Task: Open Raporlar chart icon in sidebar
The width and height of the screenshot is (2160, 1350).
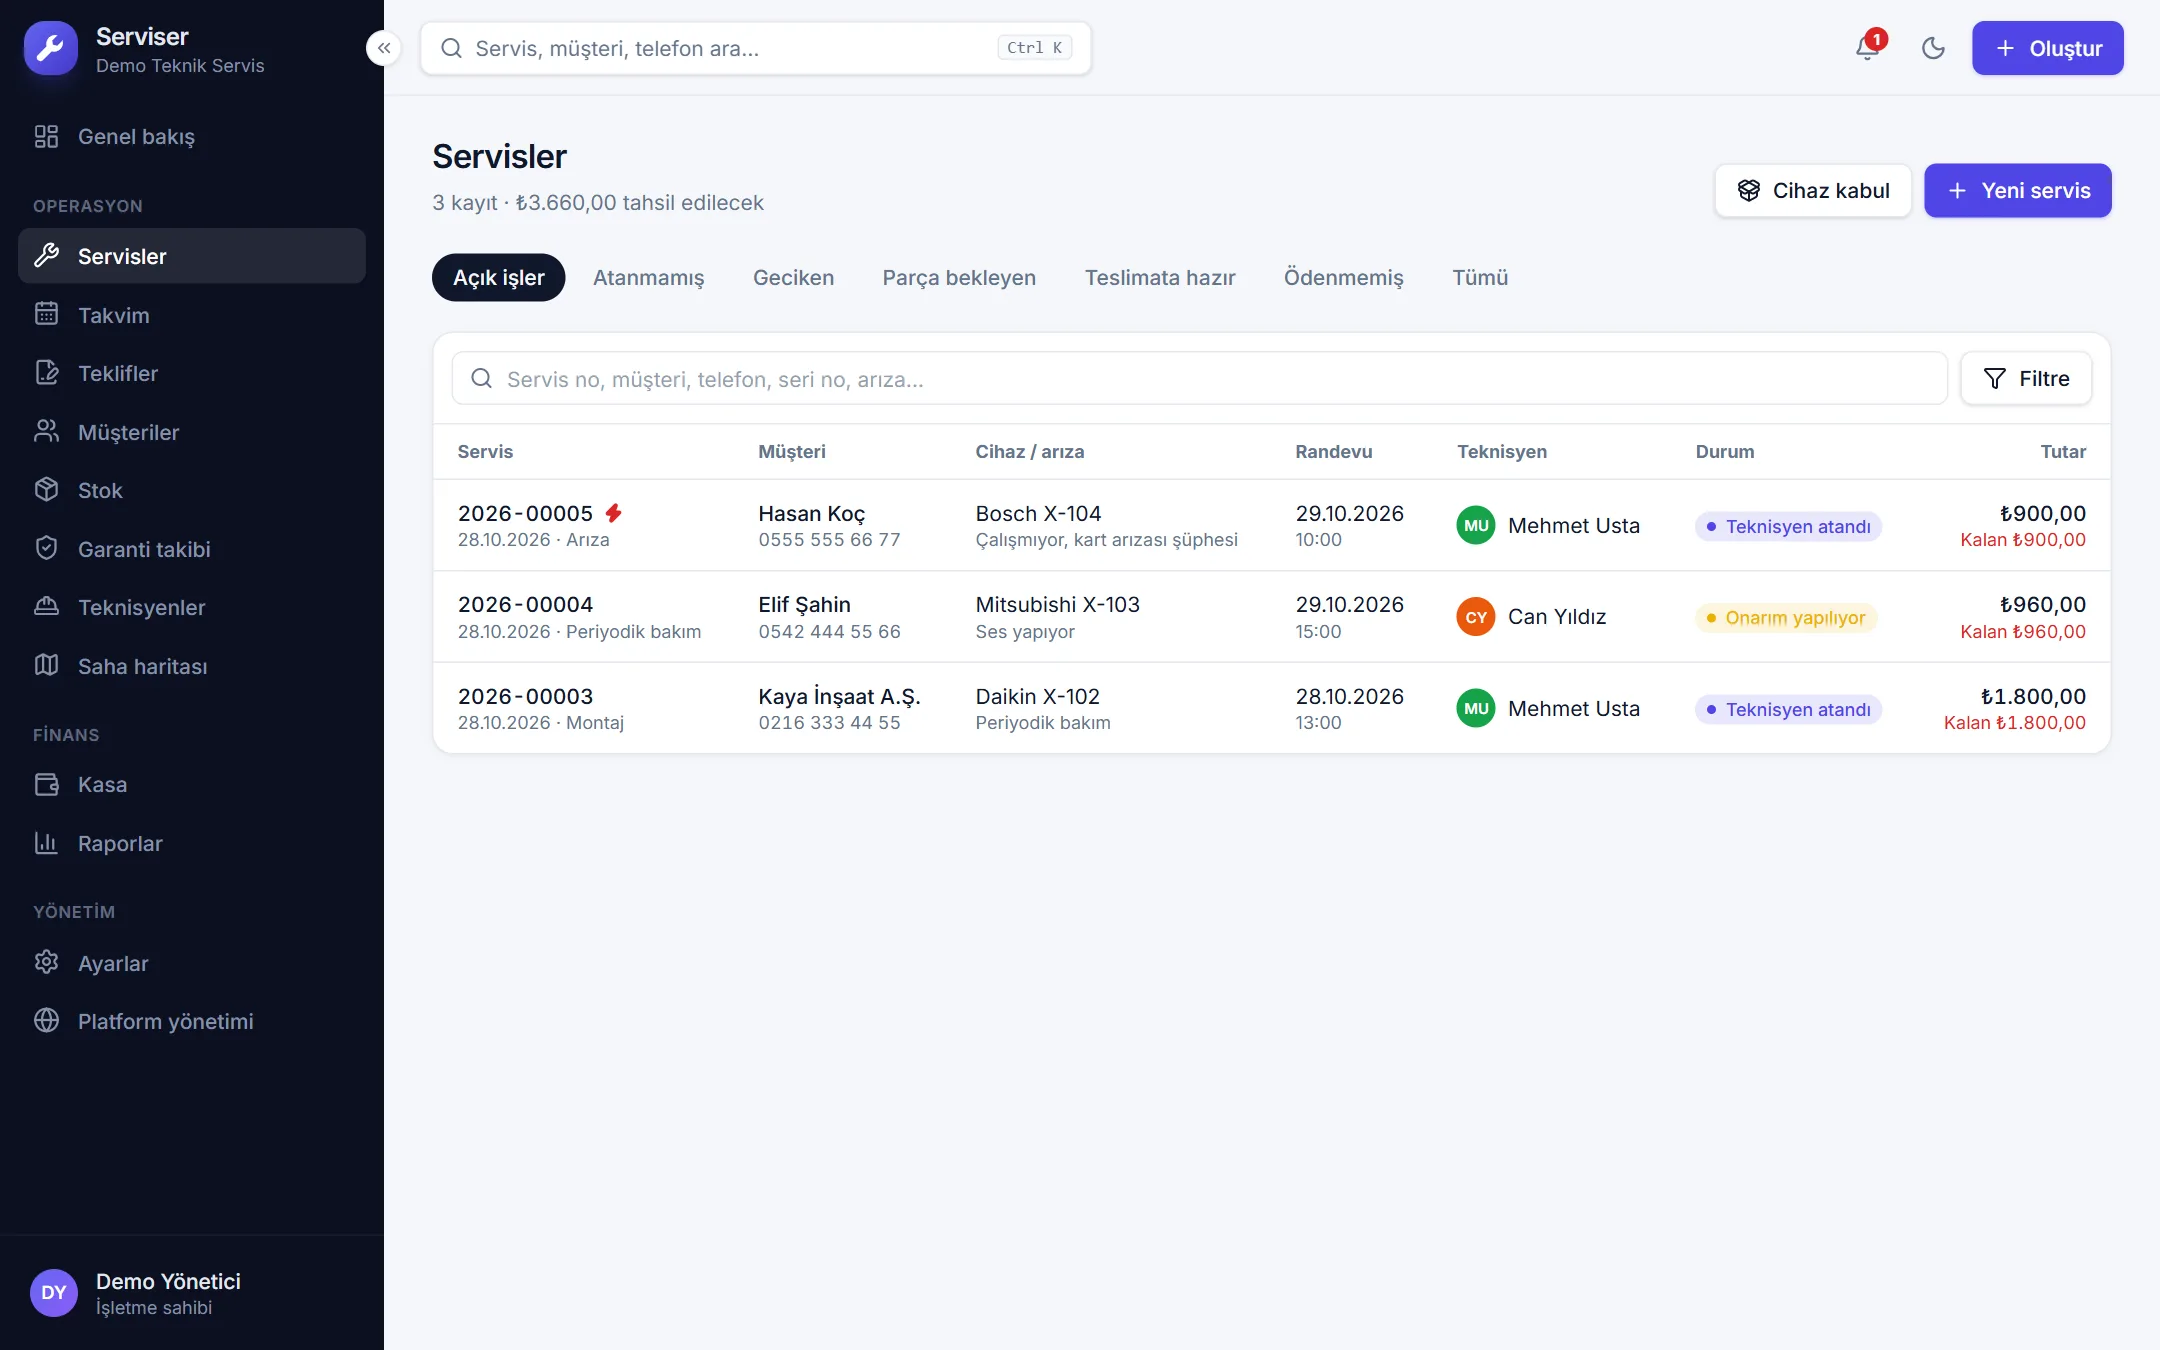Action: point(46,843)
